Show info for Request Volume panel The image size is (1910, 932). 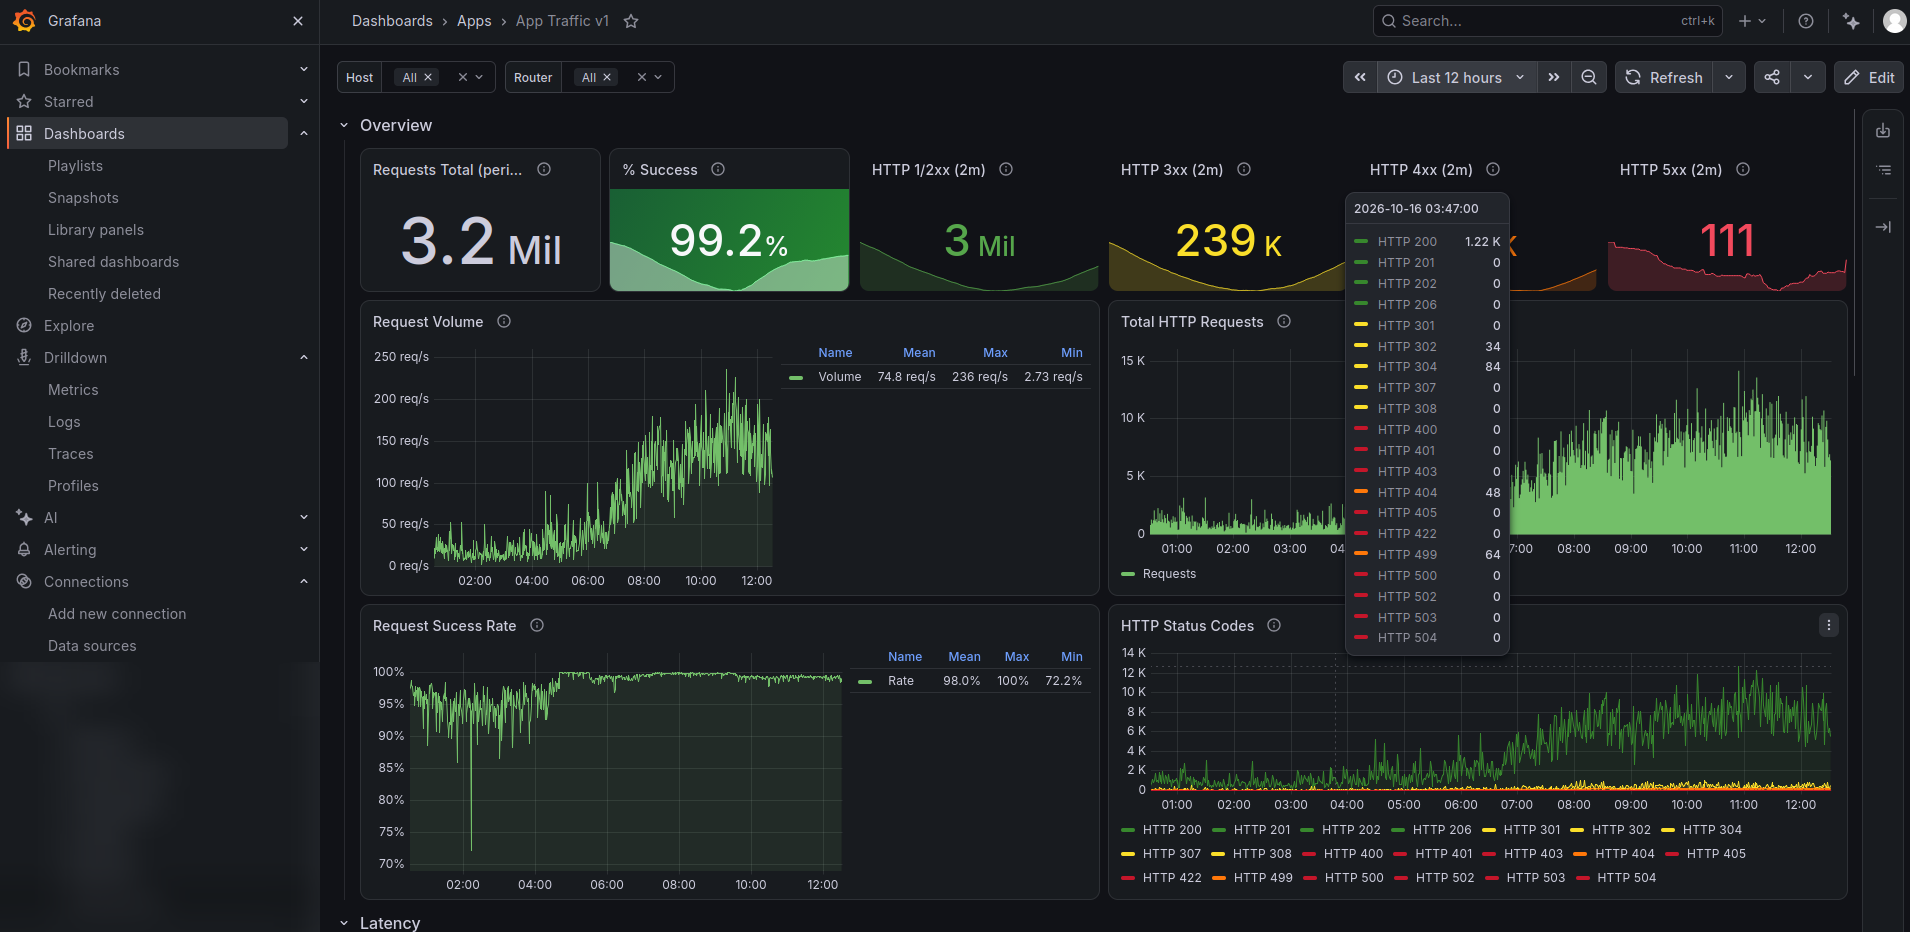click(504, 321)
